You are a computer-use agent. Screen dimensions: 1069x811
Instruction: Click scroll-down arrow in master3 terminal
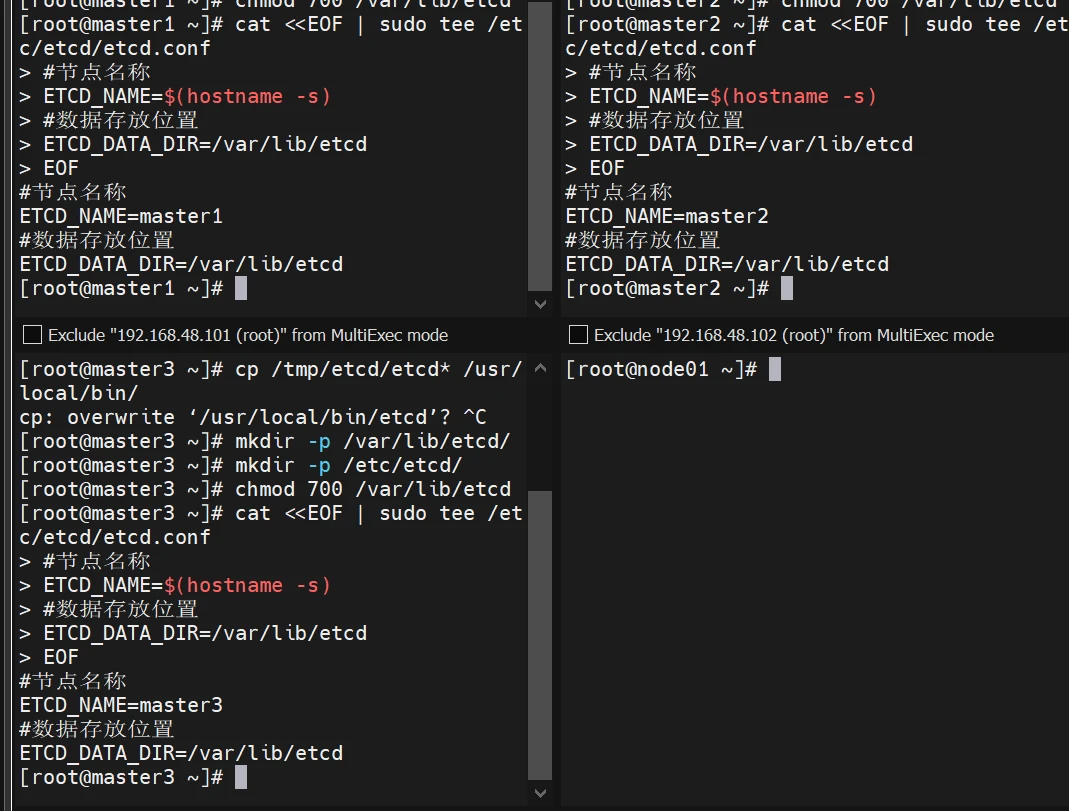540,793
